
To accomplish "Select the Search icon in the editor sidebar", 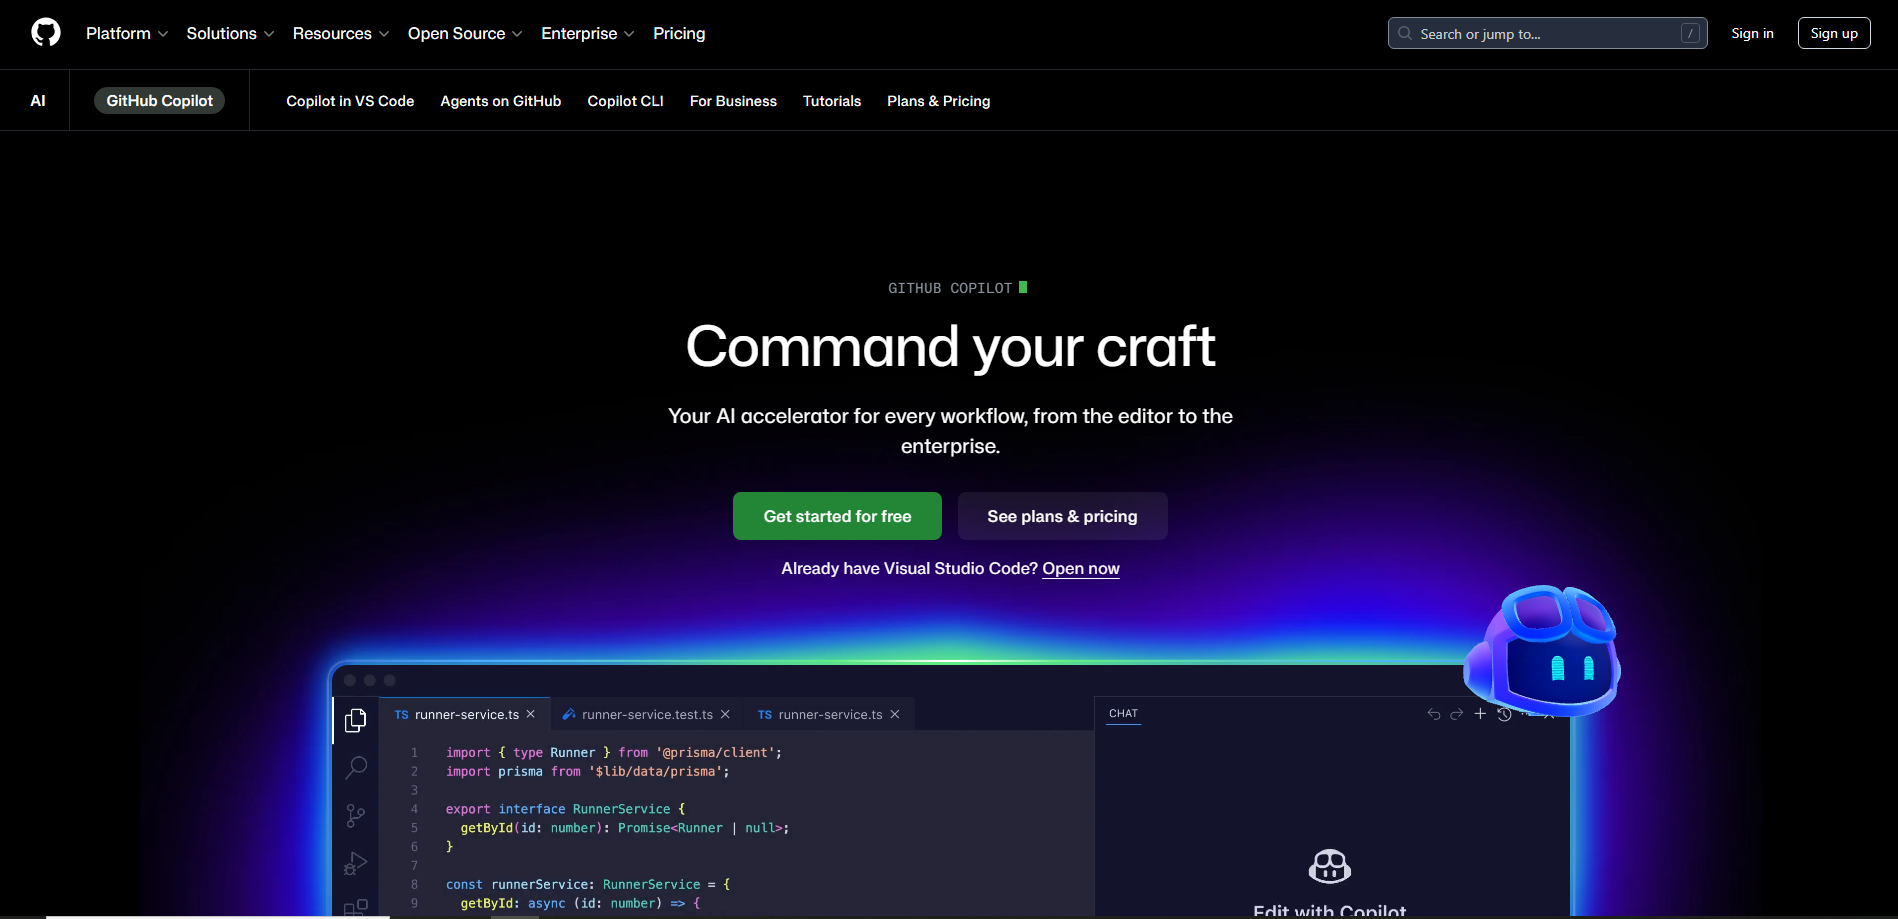I will click(x=356, y=767).
